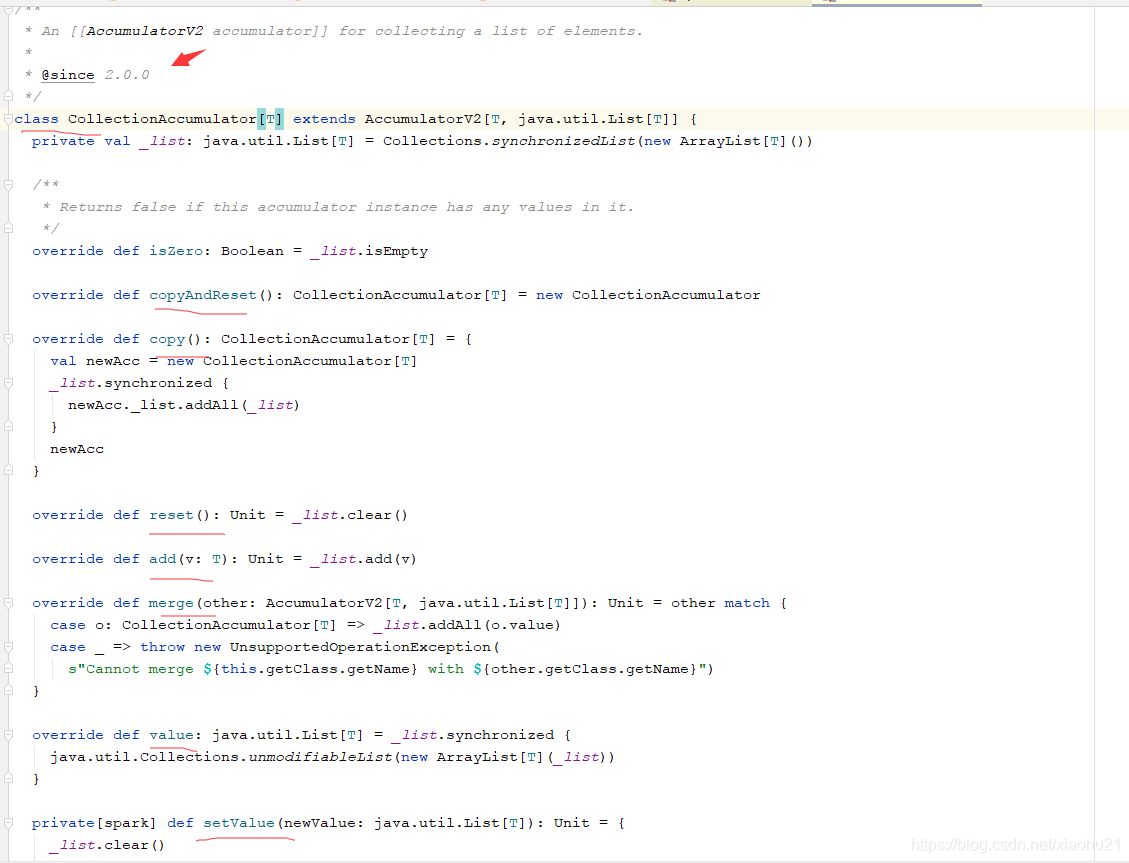The image size is (1129, 863).
Task: Click 'value' in 'override def value'
Action: click(x=171, y=735)
